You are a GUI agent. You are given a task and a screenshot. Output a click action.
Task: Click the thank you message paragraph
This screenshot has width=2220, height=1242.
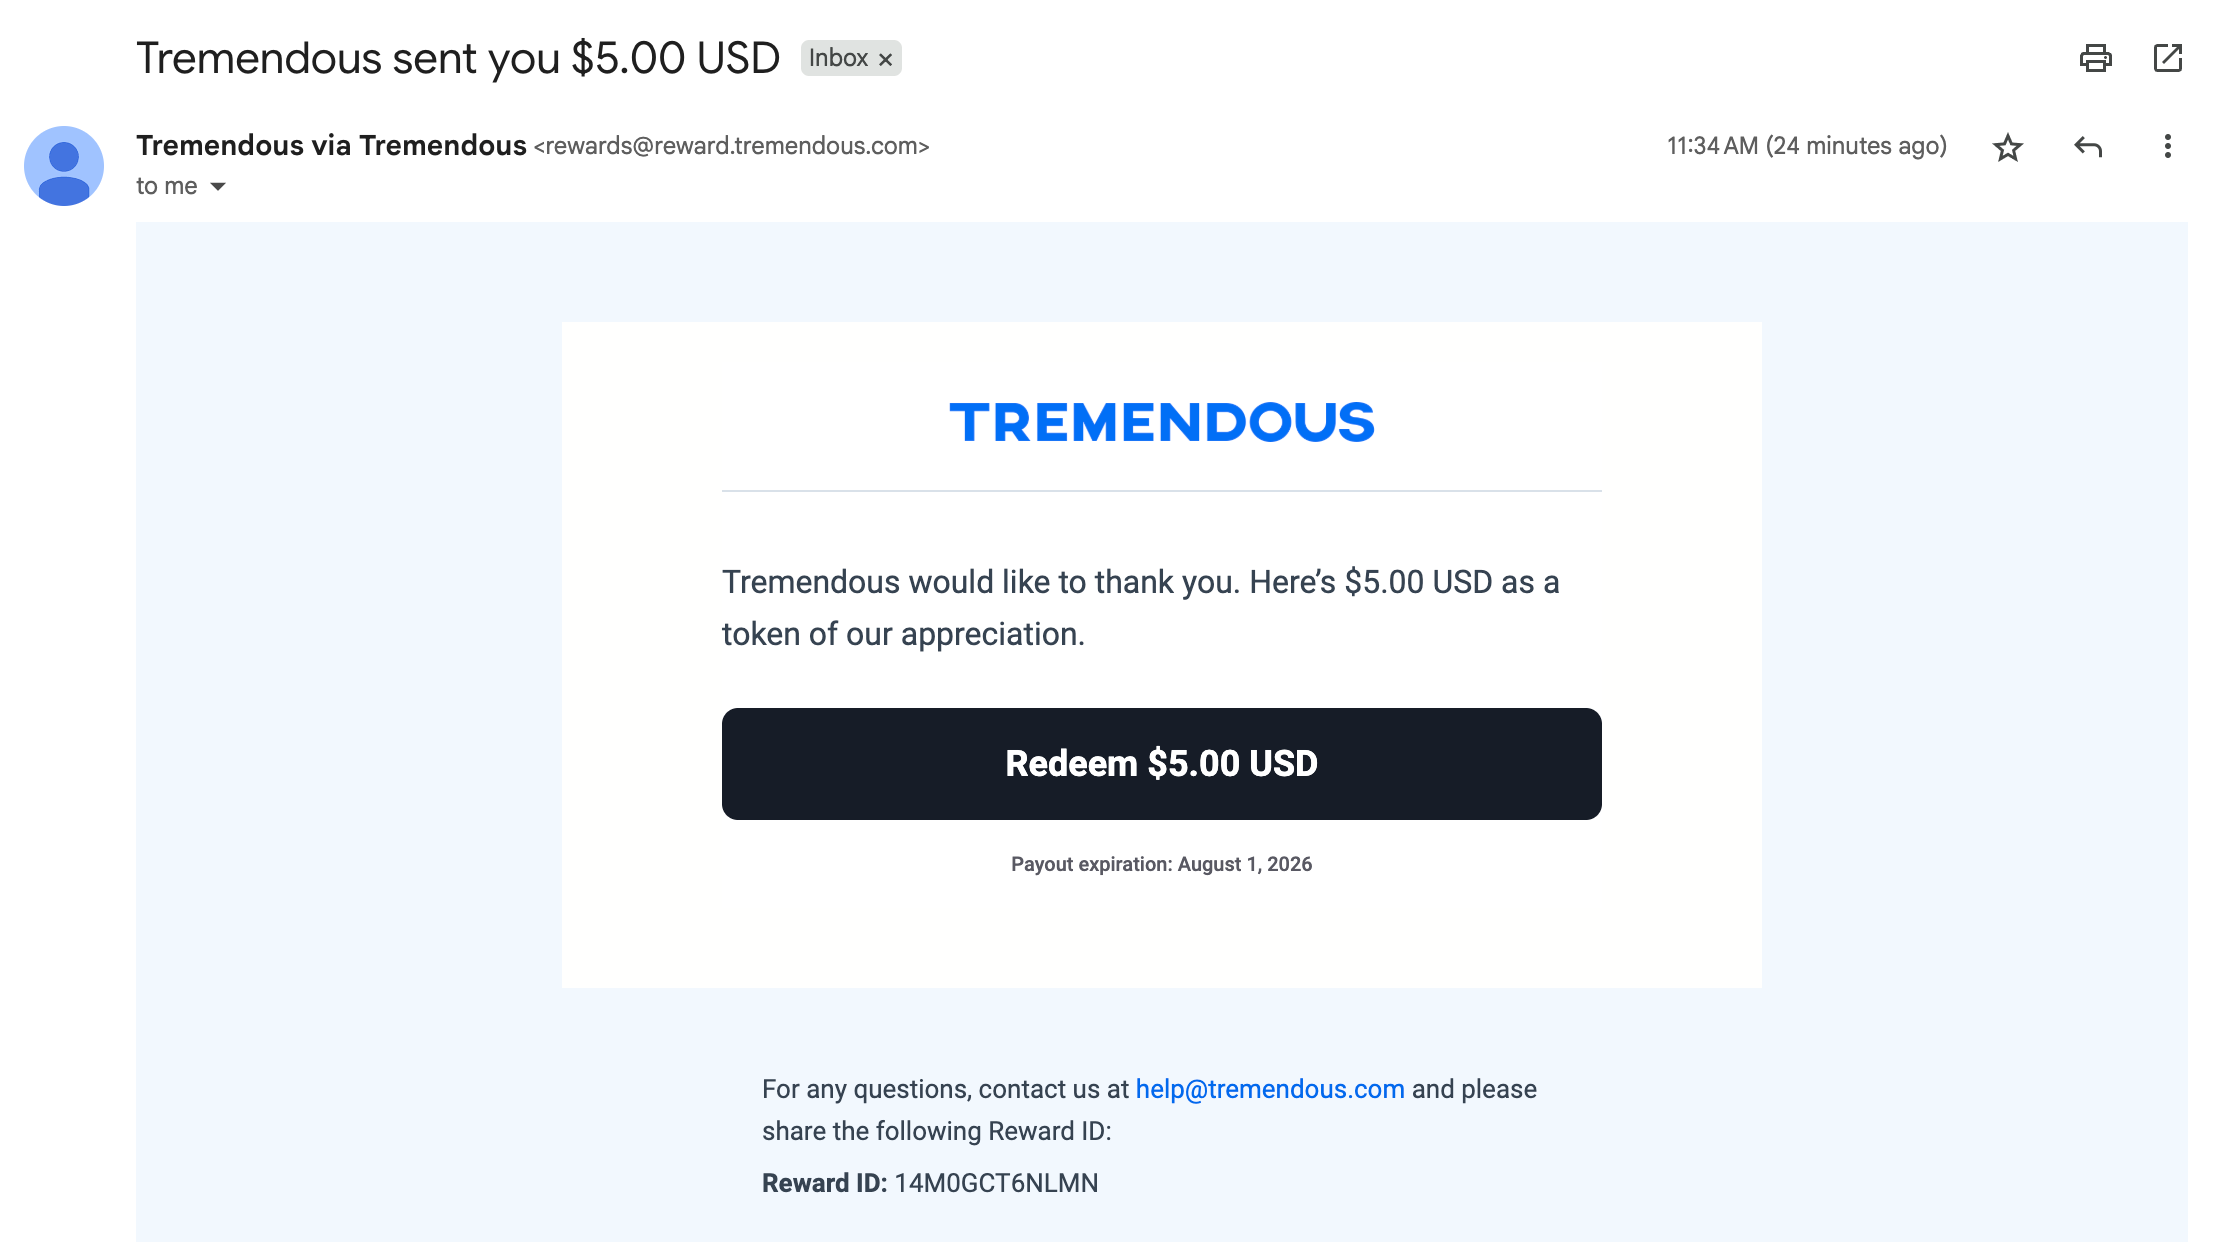pyautogui.click(x=1141, y=608)
